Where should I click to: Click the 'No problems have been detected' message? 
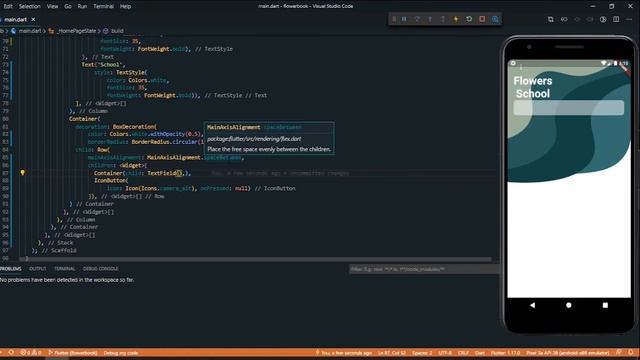coord(67,280)
